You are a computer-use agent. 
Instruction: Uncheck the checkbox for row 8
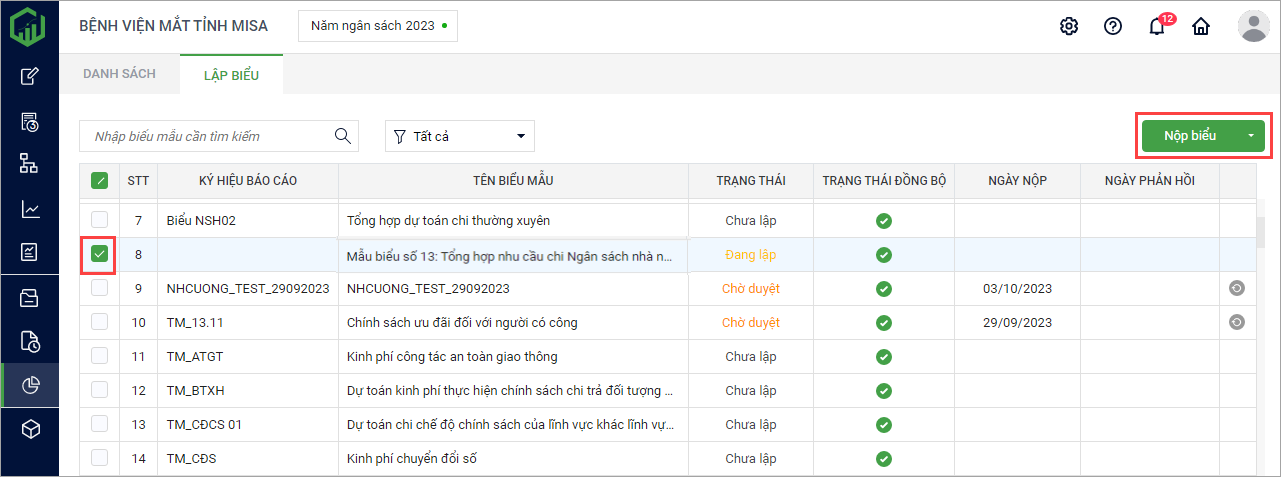[x=99, y=254]
